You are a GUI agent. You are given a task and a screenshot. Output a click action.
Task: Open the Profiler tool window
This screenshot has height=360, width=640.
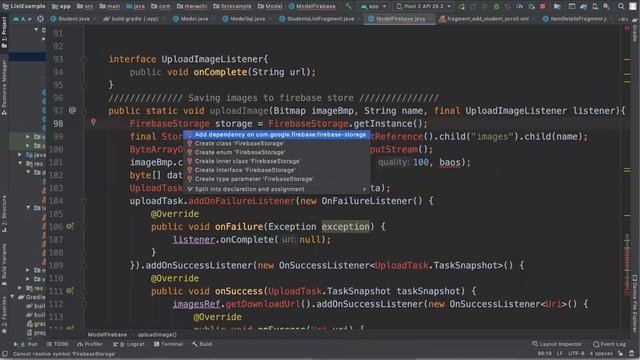[90, 344]
